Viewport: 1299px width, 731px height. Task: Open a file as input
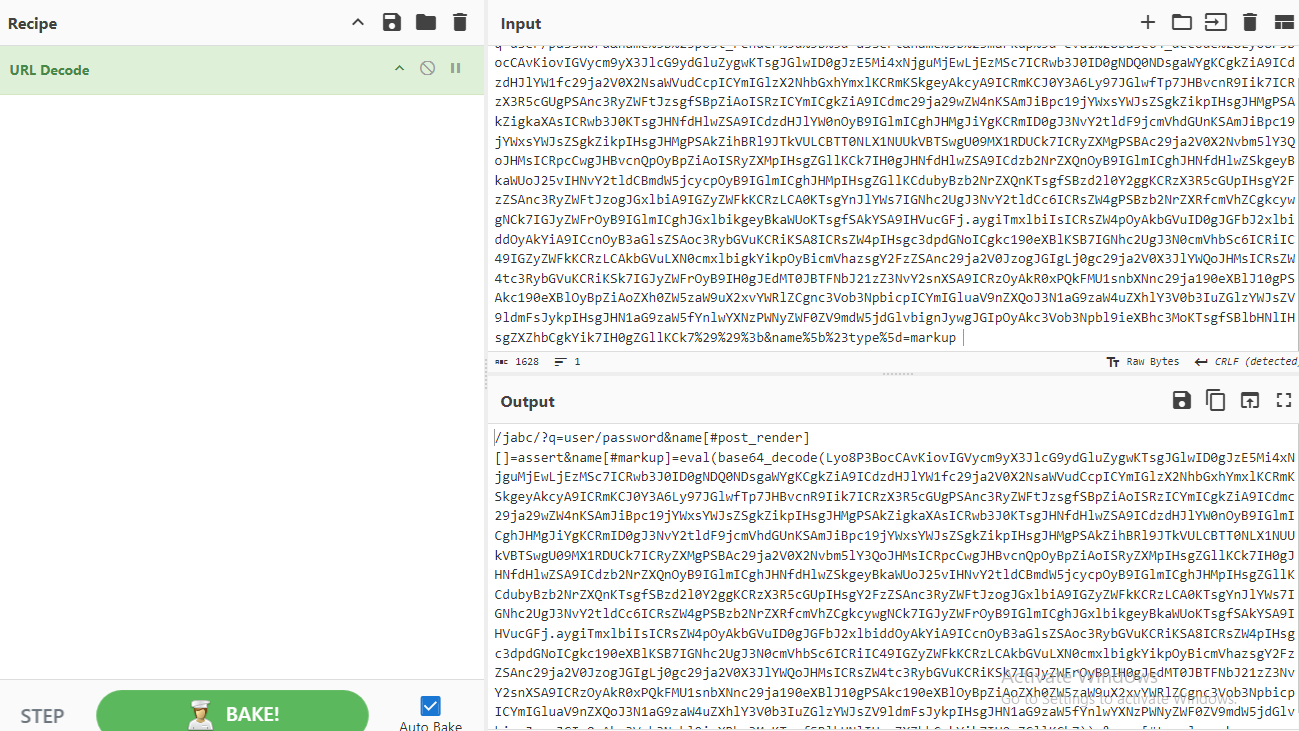1216,23
